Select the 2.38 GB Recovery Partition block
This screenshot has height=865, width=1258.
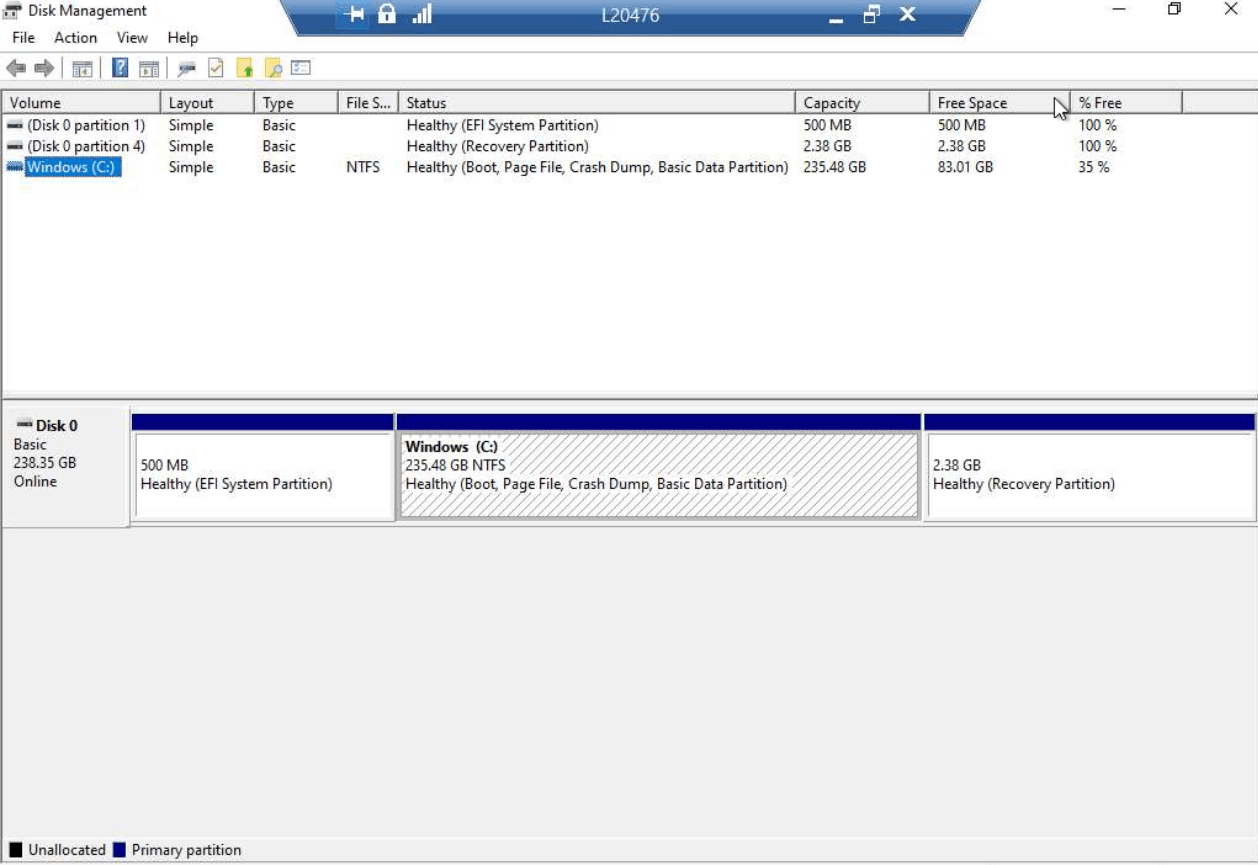point(1089,475)
